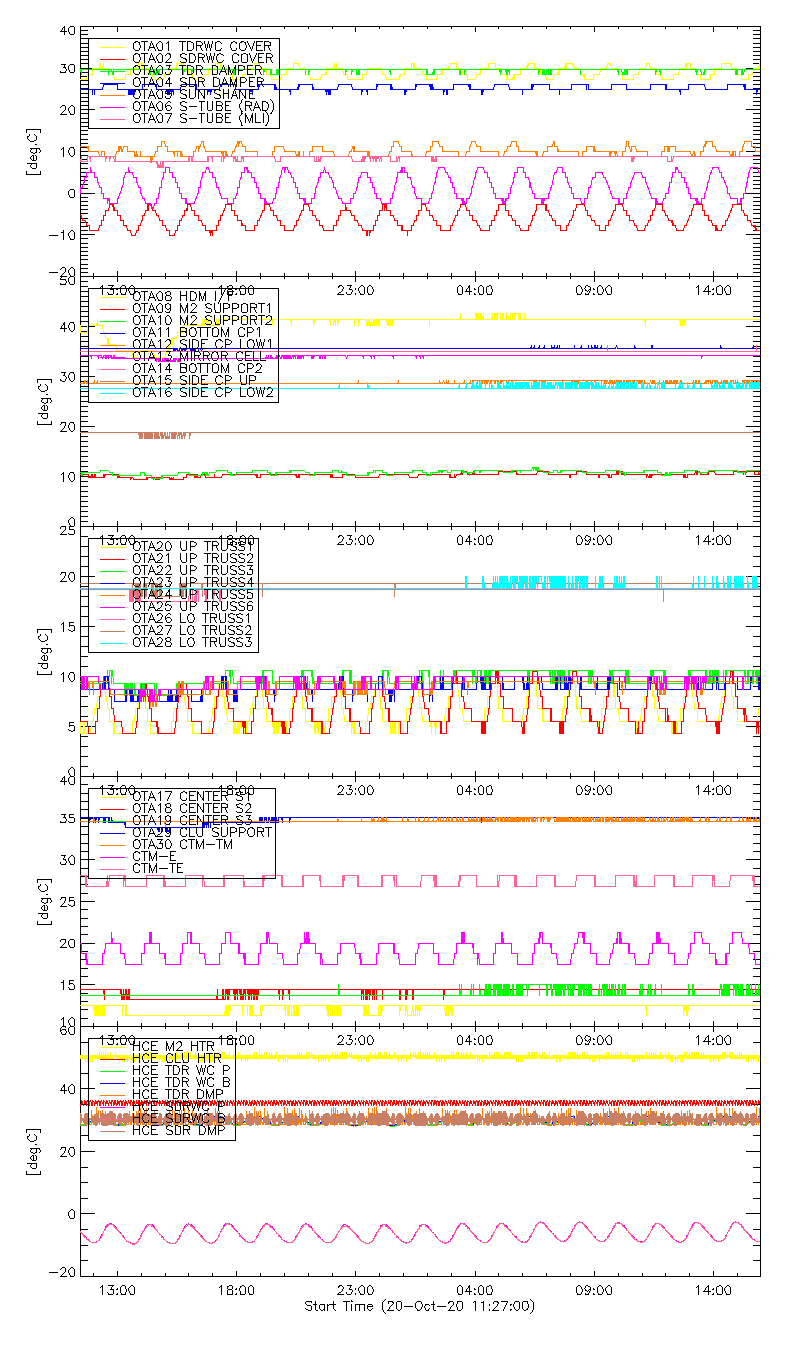The image size is (800, 1350).
Task: Click the 04:00 tick label on the bottom axis
Action: (474, 1291)
